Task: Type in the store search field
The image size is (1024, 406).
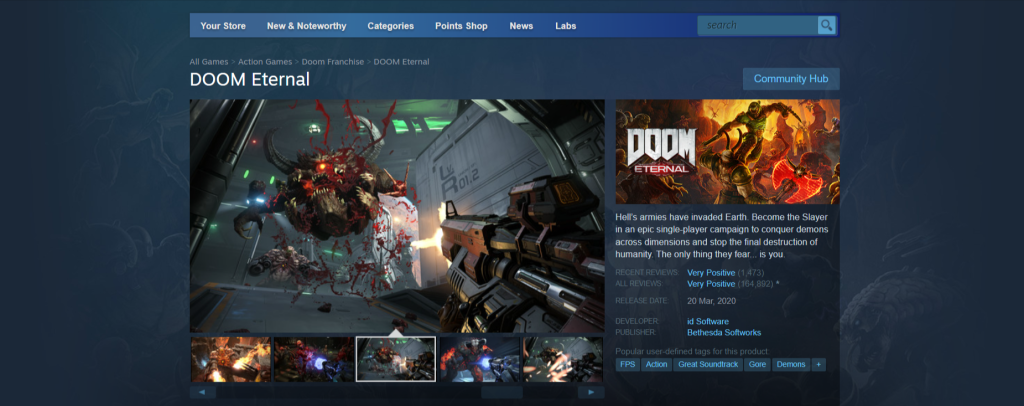Action: pyautogui.click(x=758, y=25)
